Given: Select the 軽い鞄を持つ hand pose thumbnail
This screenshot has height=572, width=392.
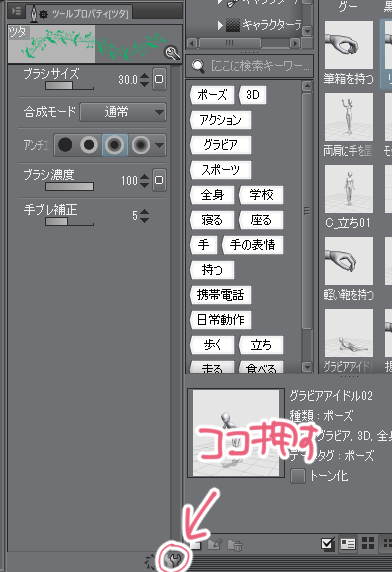Looking at the screenshot, I should 349,261.
